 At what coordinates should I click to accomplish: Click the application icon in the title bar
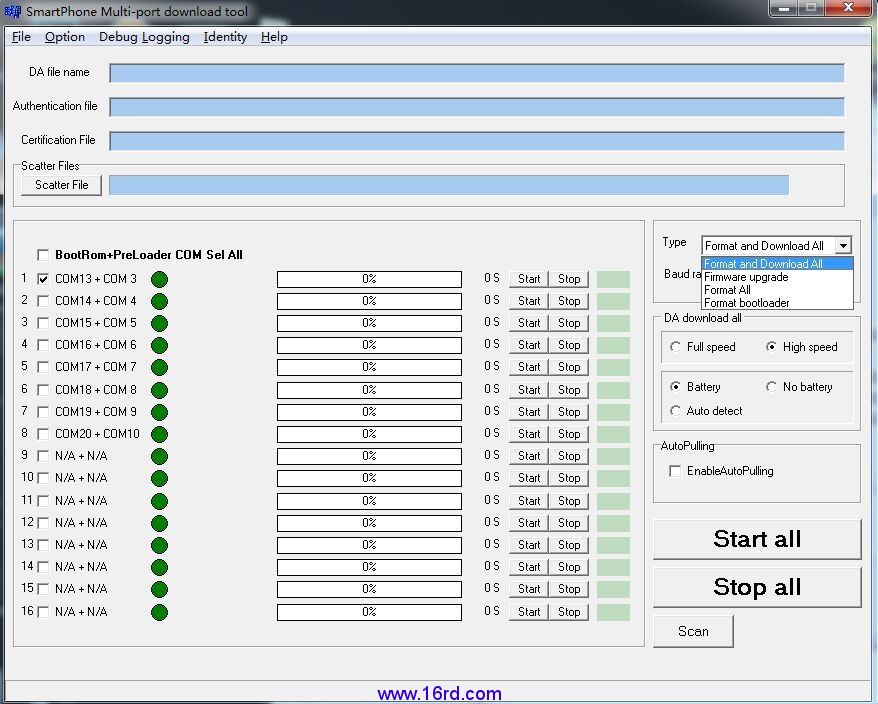(13, 11)
